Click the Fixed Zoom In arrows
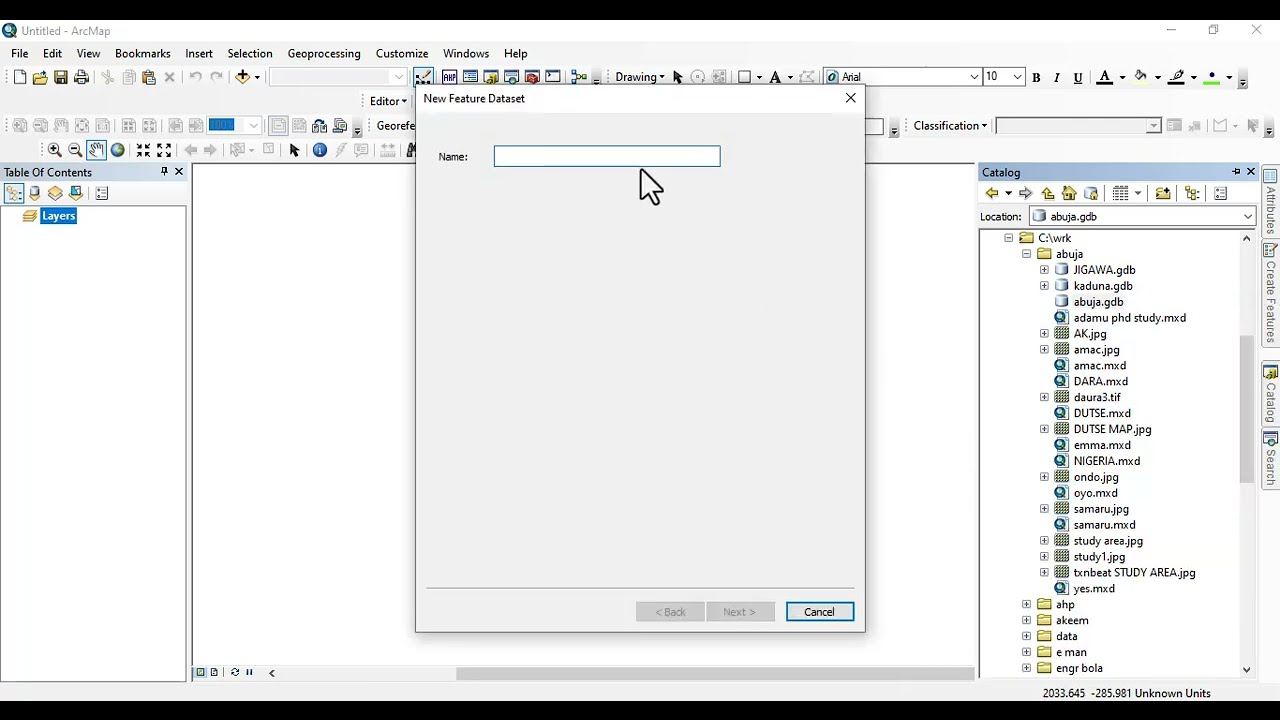The height and width of the screenshot is (720, 1280). coord(144,150)
